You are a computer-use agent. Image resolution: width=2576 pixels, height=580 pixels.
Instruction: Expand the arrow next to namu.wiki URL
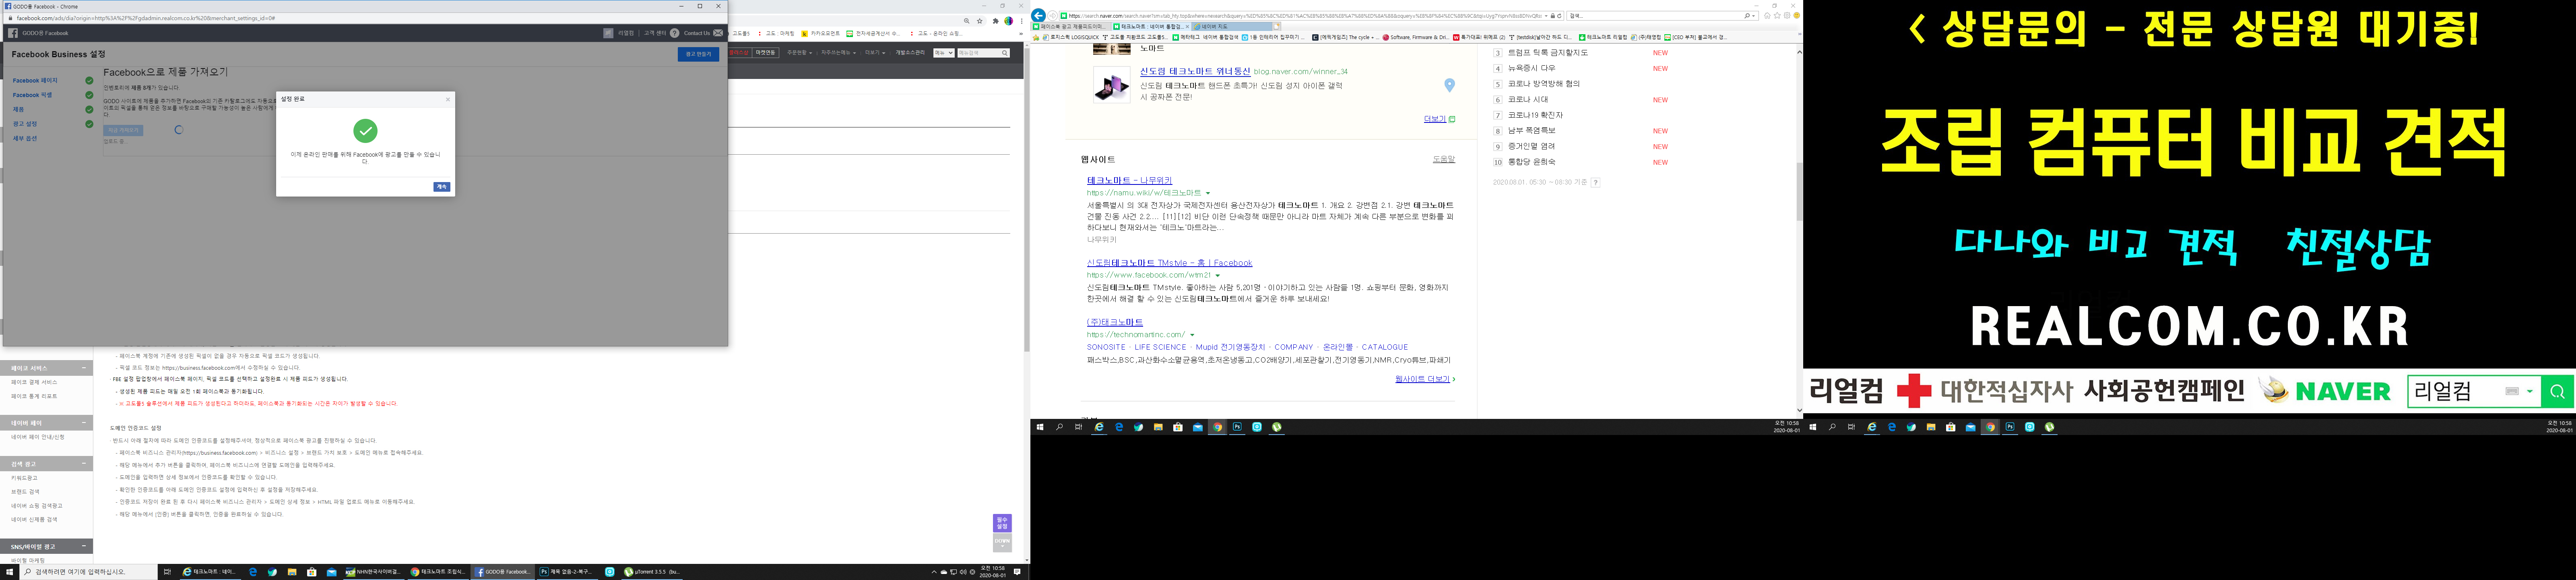tap(1208, 193)
